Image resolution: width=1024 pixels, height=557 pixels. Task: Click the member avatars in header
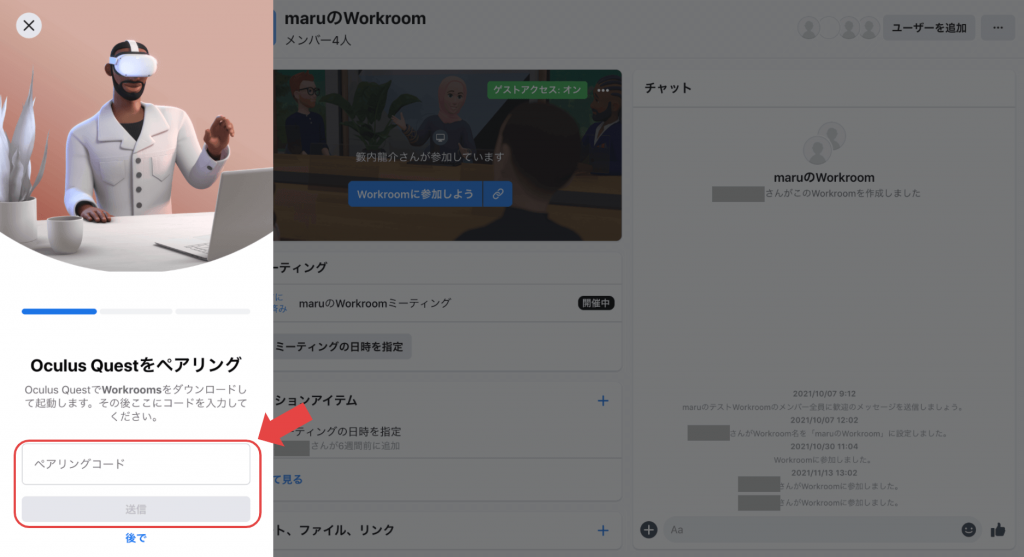[839, 28]
